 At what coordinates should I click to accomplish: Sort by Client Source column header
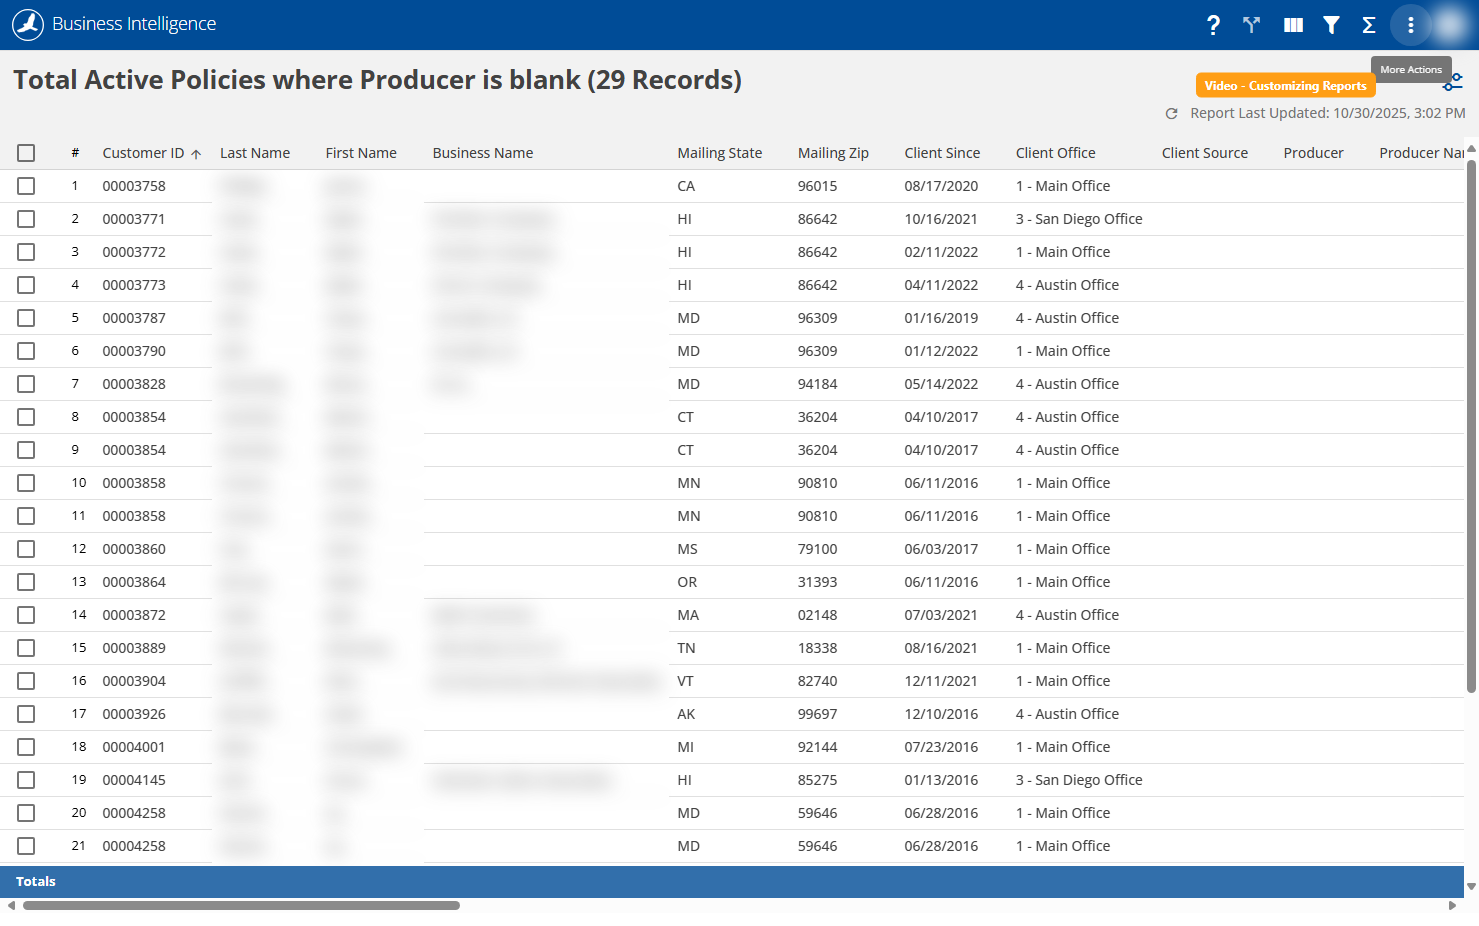(1205, 153)
